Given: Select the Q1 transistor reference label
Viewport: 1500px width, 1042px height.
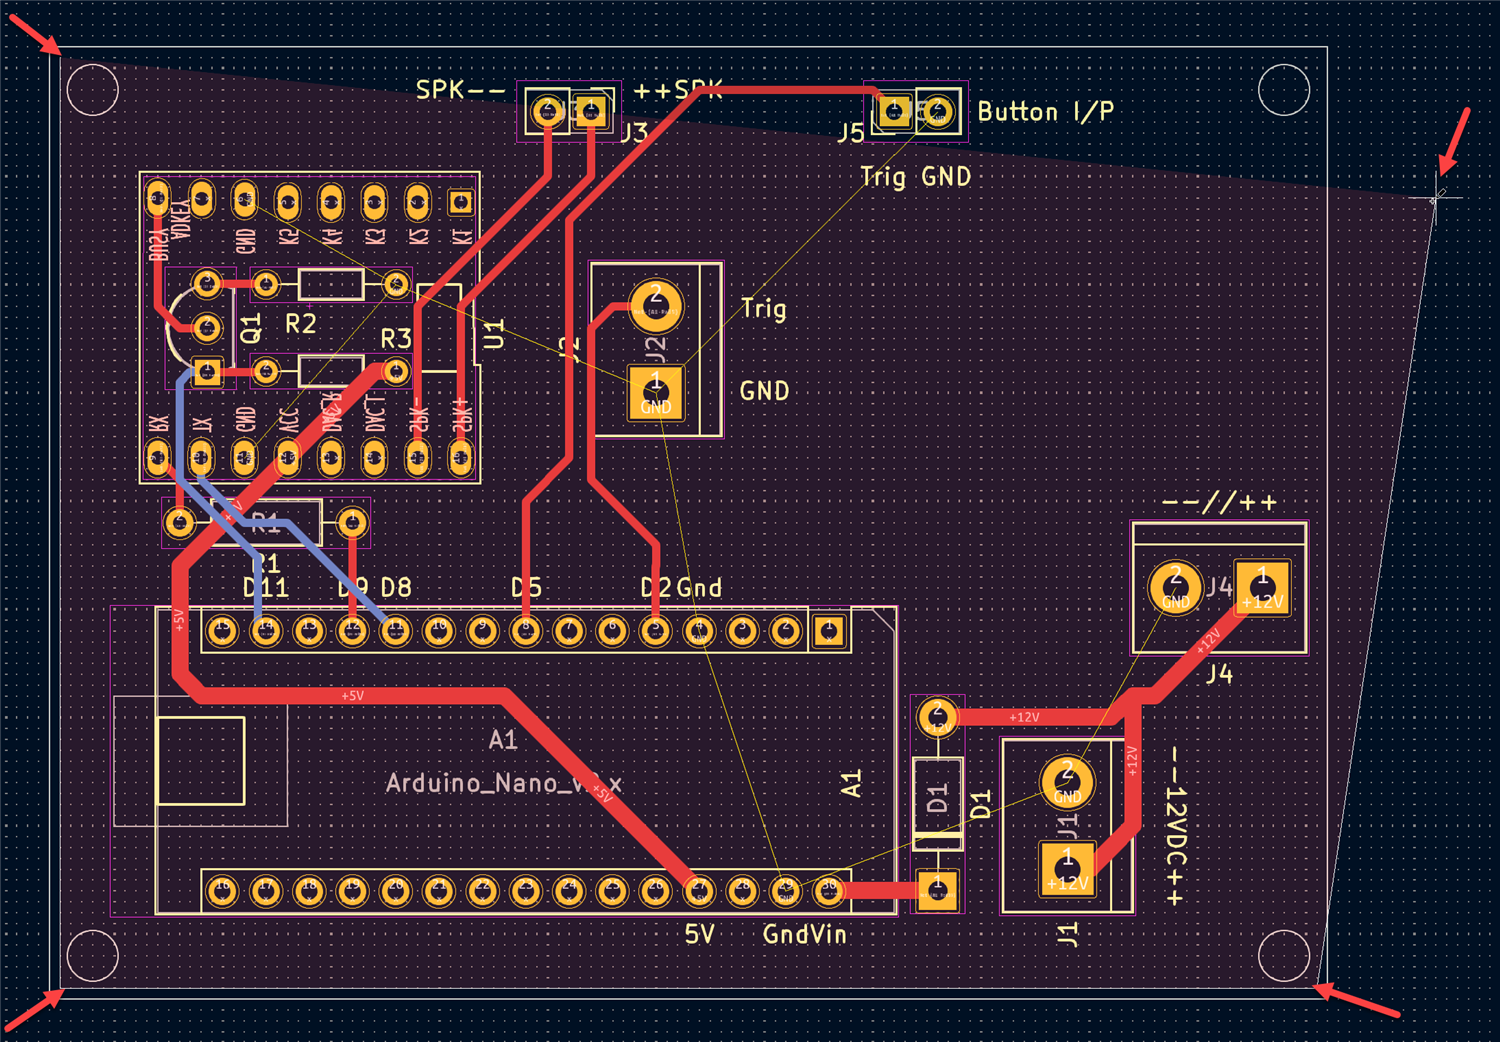Looking at the screenshot, I should coord(251,327).
